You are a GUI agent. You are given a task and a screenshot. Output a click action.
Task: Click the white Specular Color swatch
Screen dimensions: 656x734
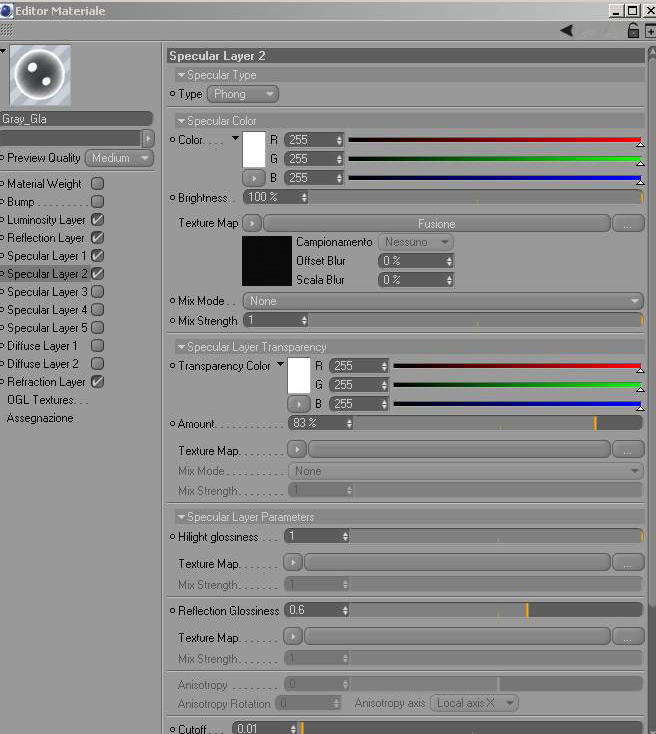[254, 150]
